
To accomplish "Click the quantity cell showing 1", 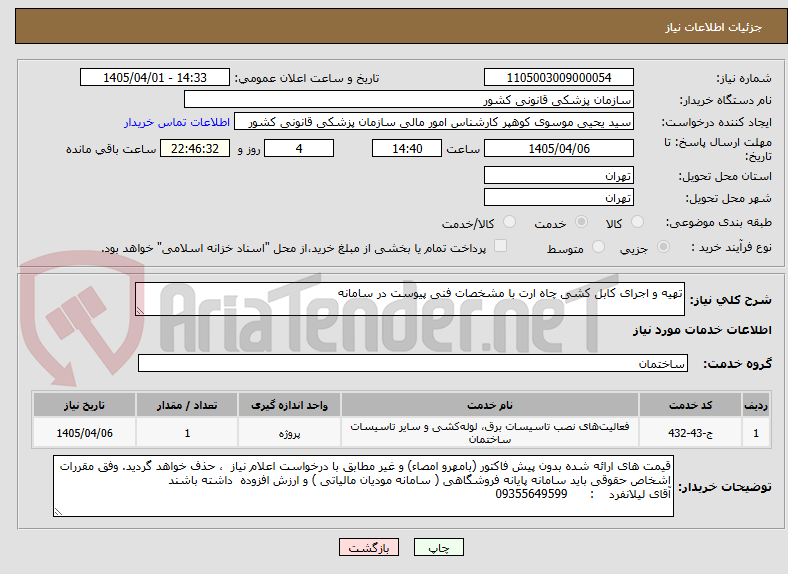I will coord(187,433).
